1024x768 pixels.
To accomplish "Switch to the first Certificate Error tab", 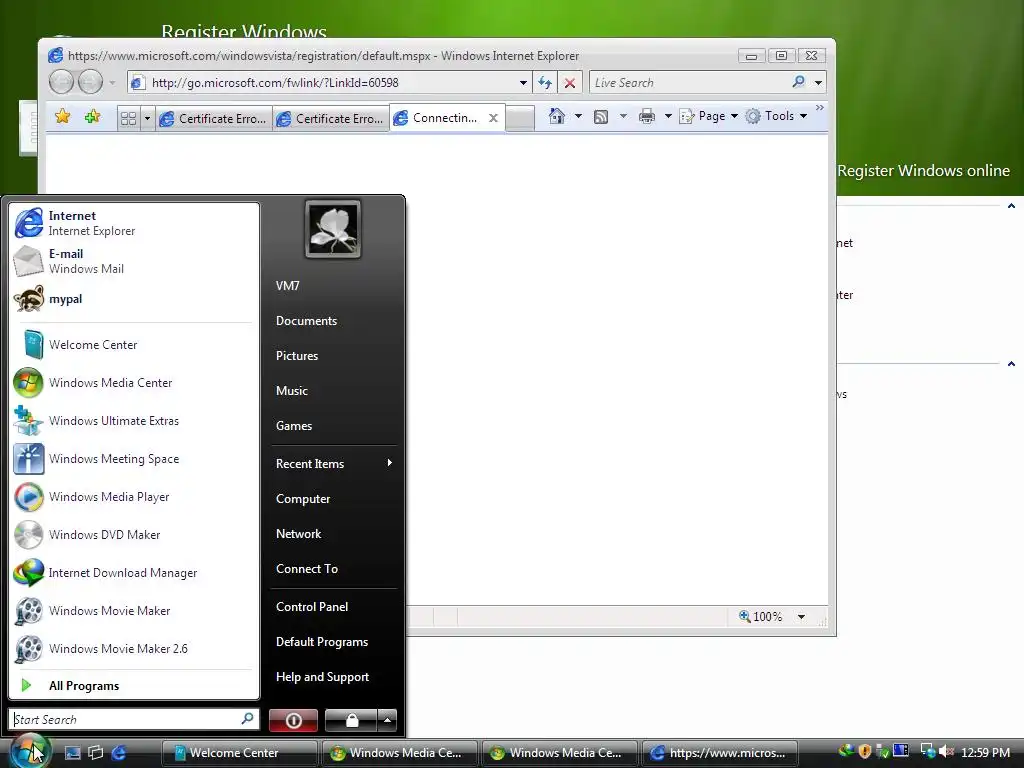I will [x=214, y=118].
